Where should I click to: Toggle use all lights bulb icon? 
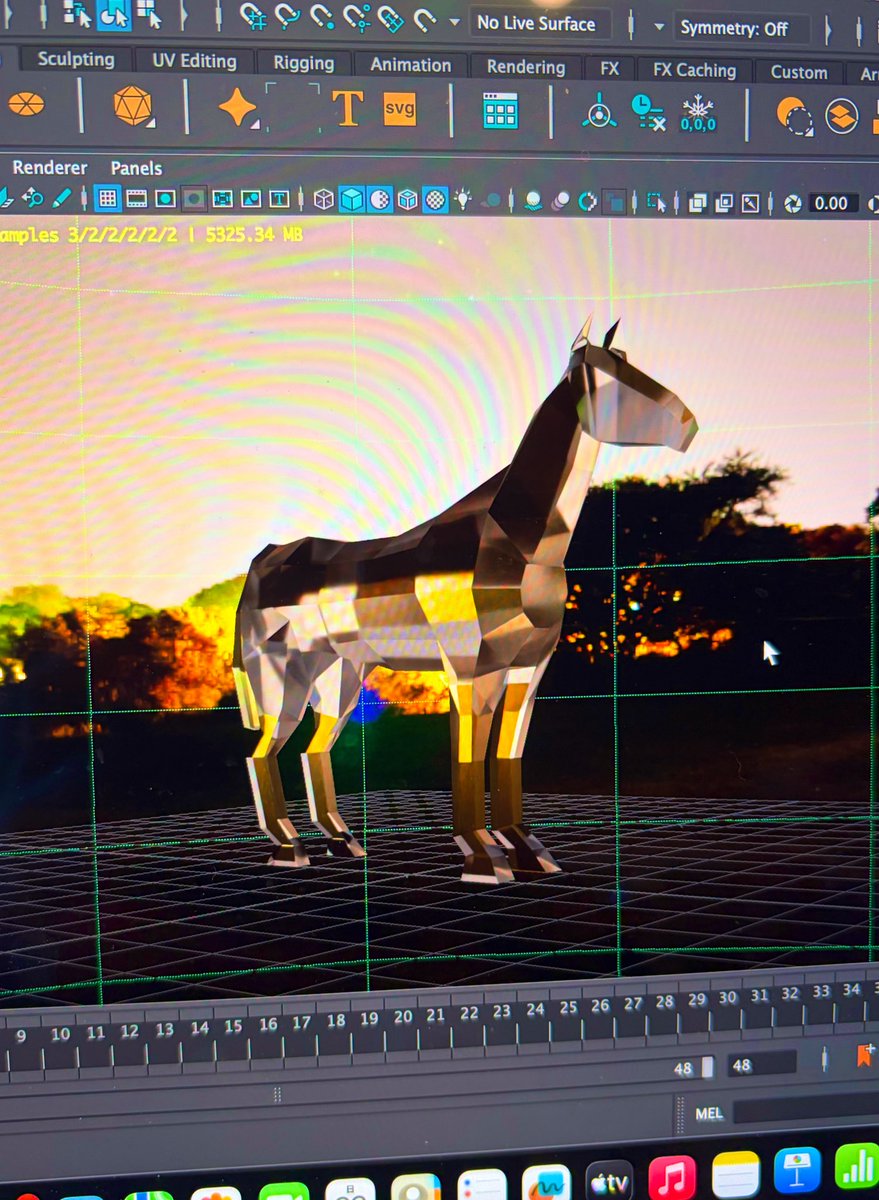tap(463, 199)
